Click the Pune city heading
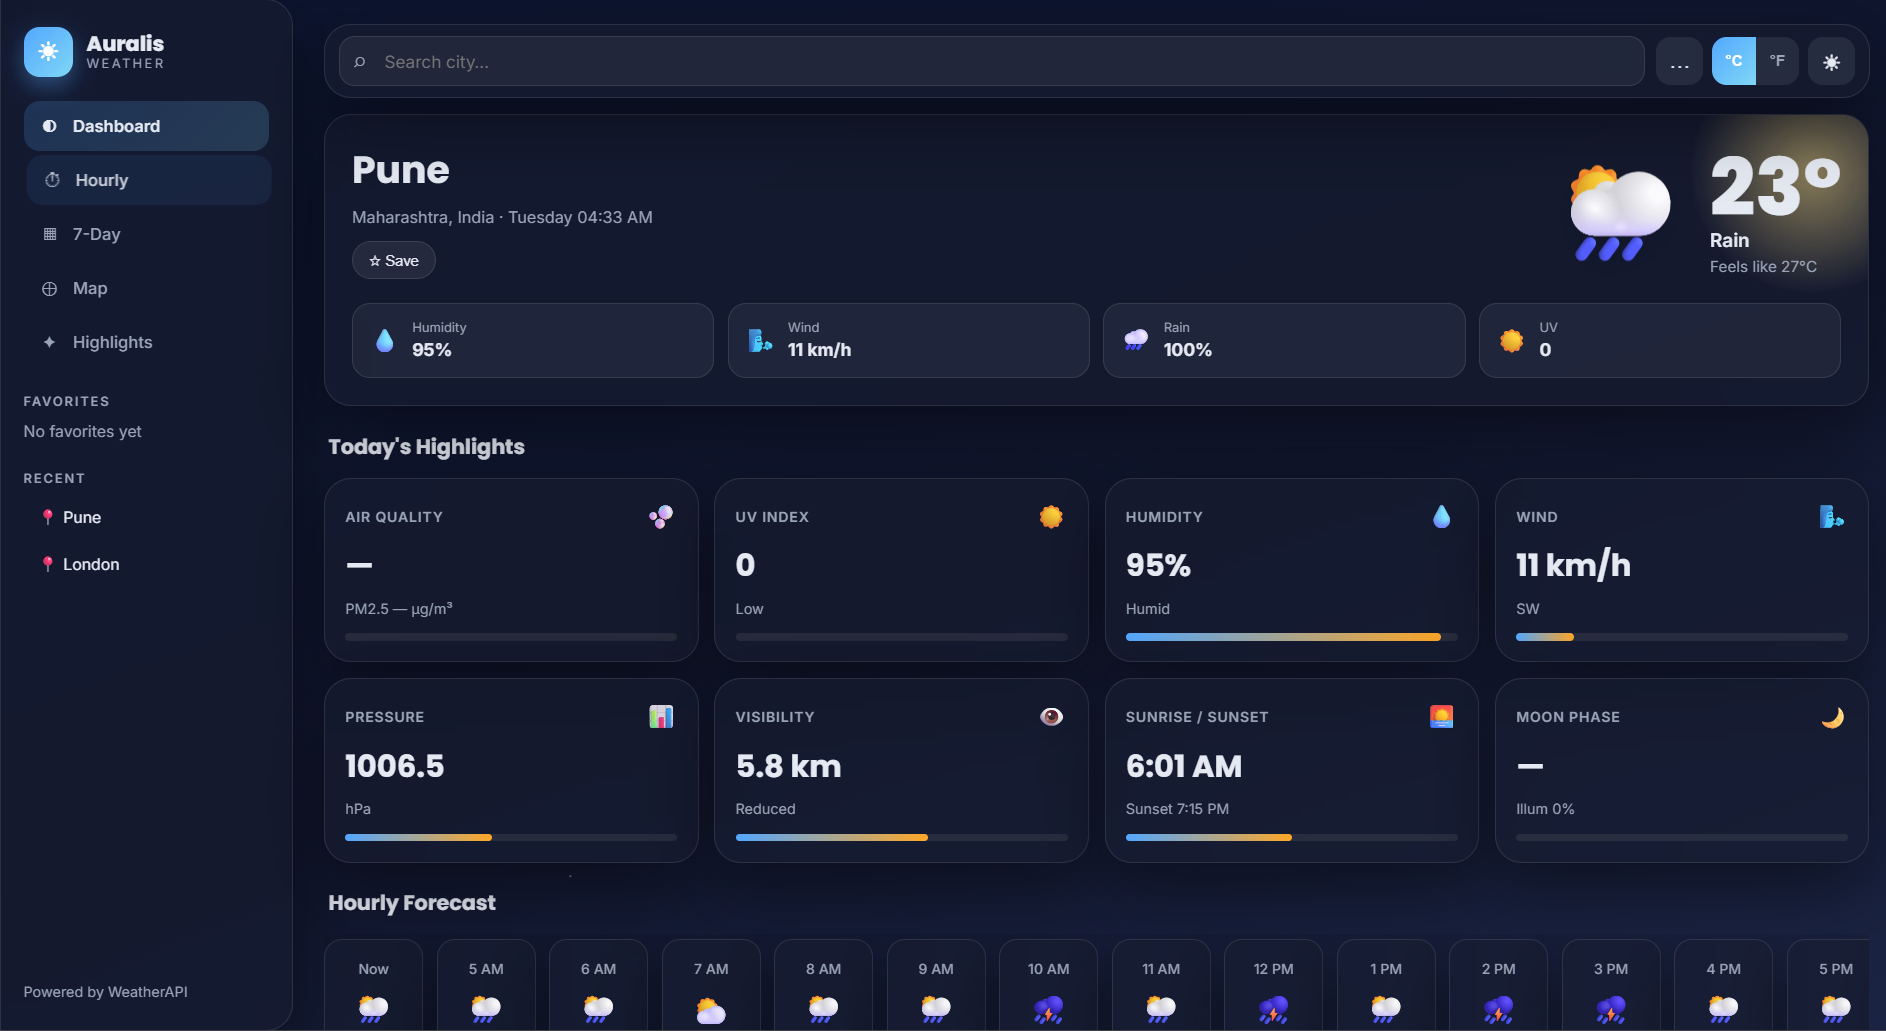Viewport: 1886px width, 1031px height. pos(400,170)
